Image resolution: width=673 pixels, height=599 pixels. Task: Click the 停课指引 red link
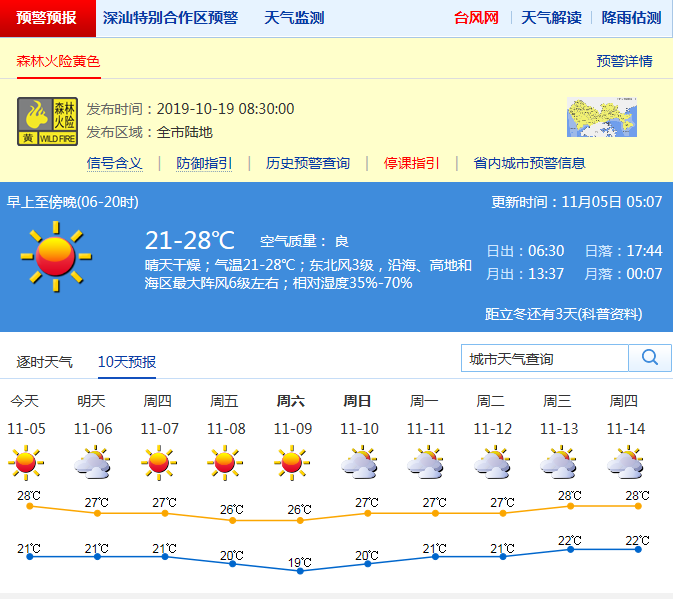(411, 163)
